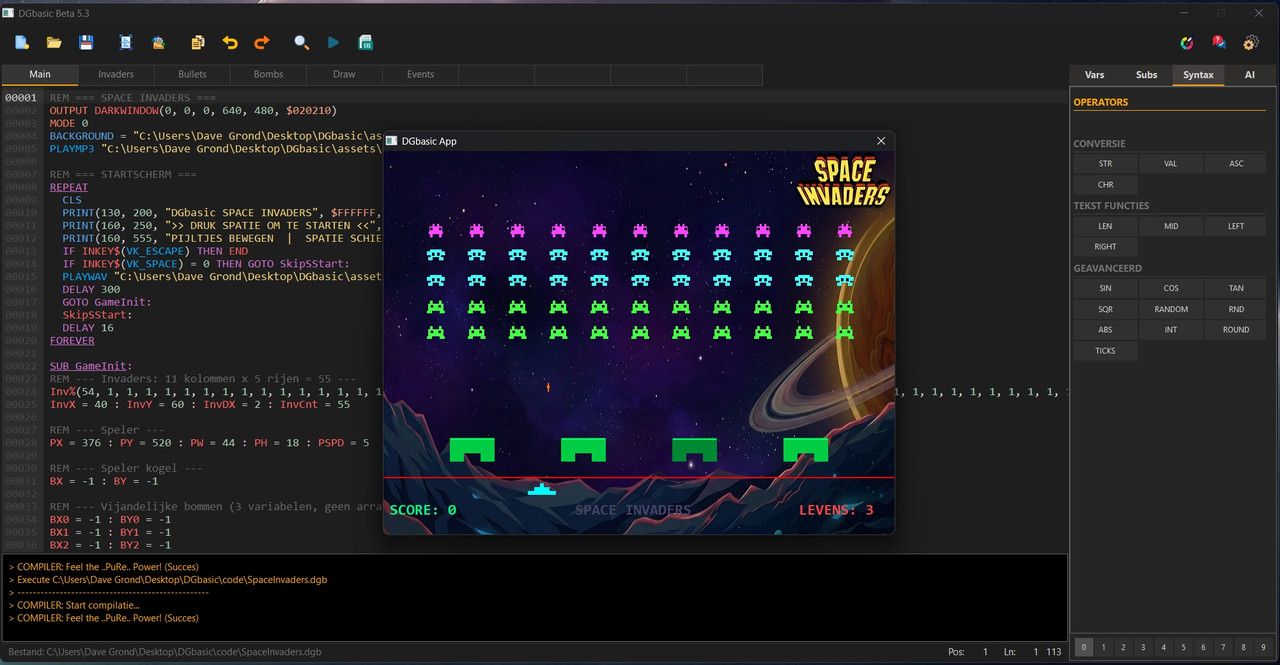Click the REPEAT keyword in the code
1280x665 pixels.
click(x=69, y=187)
